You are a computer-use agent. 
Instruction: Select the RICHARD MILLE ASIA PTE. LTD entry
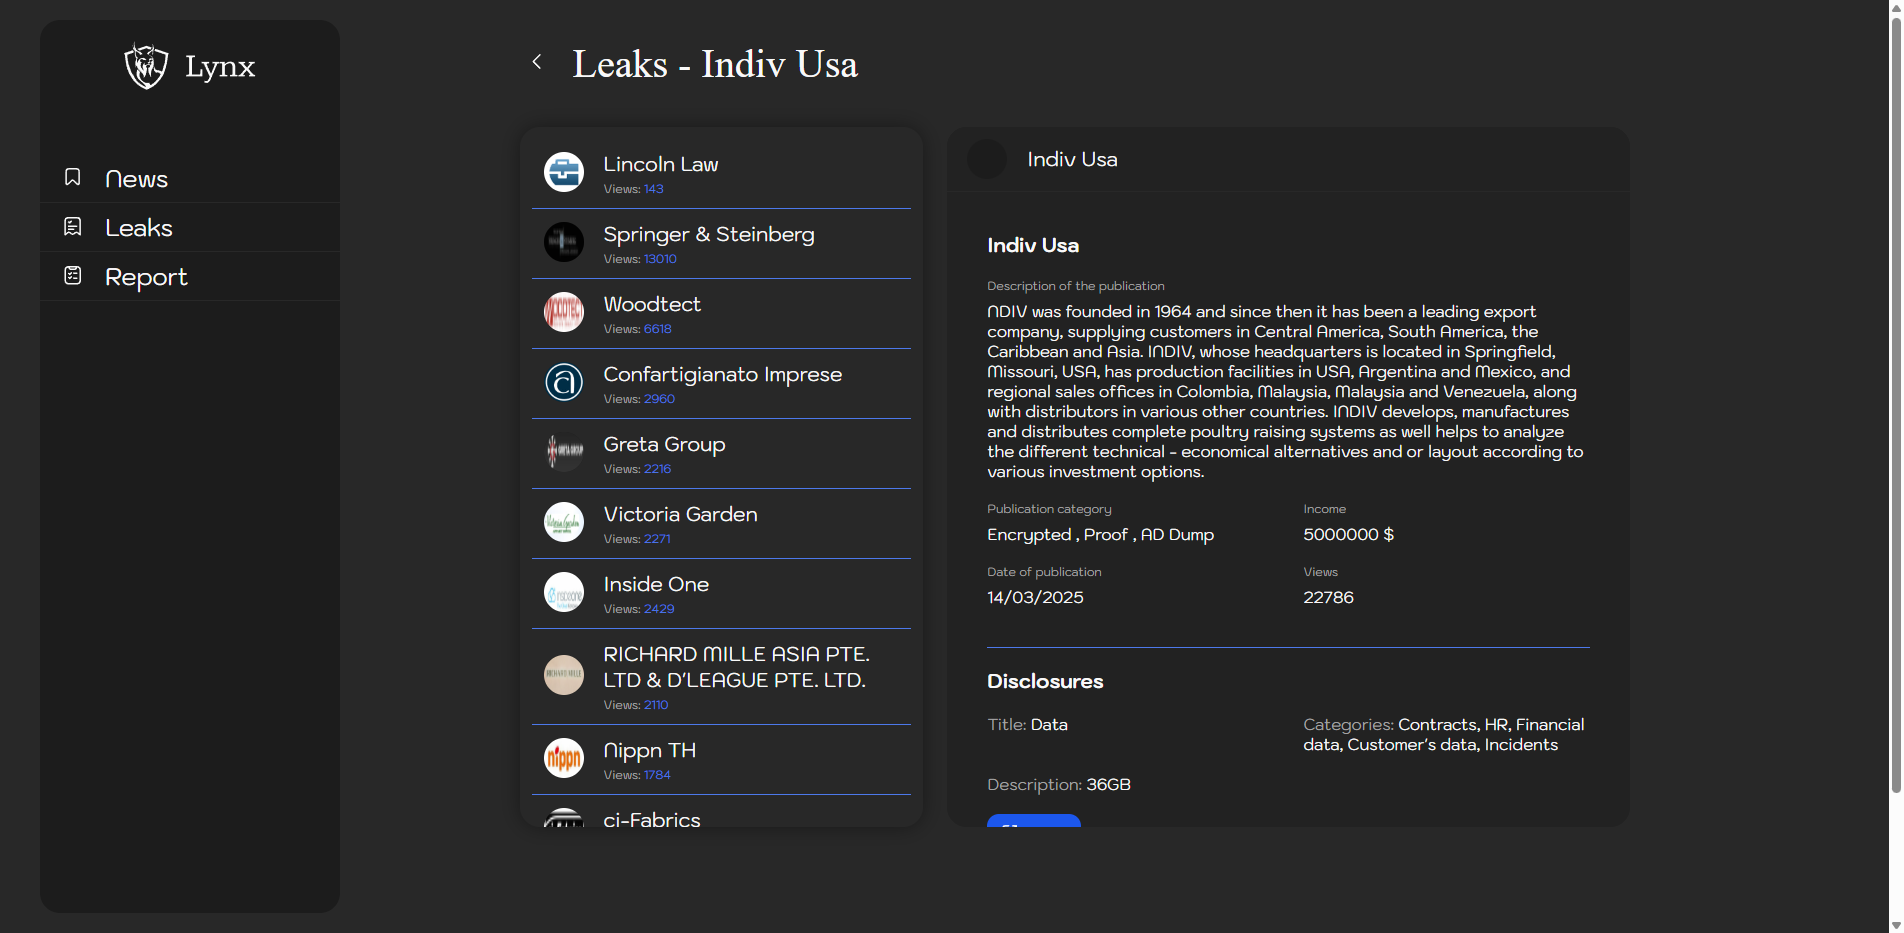pos(736,667)
